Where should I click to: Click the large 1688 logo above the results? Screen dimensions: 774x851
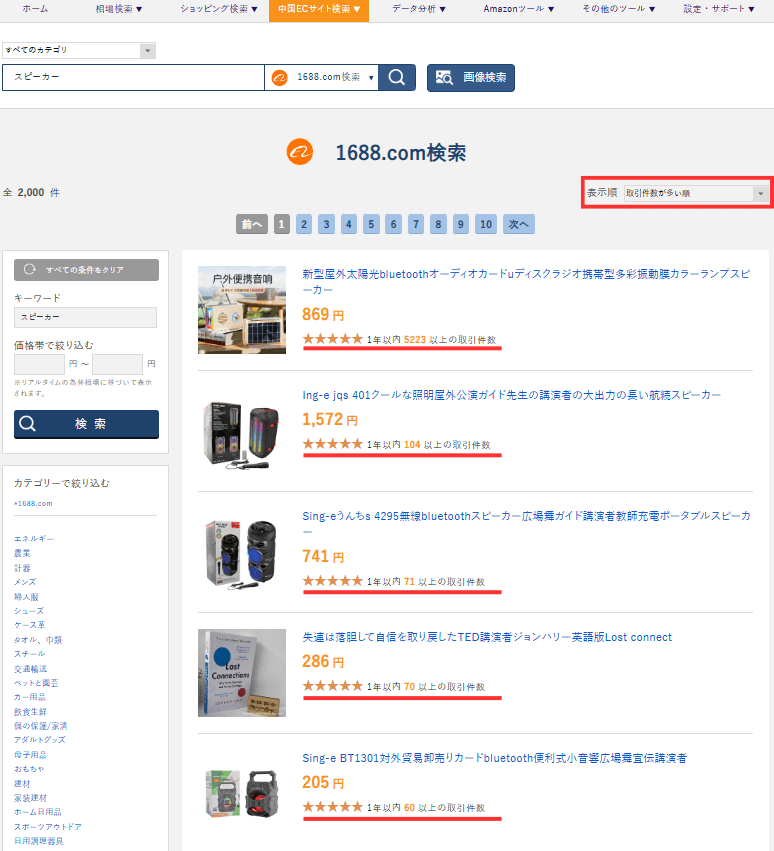click(x=300, y=152)
